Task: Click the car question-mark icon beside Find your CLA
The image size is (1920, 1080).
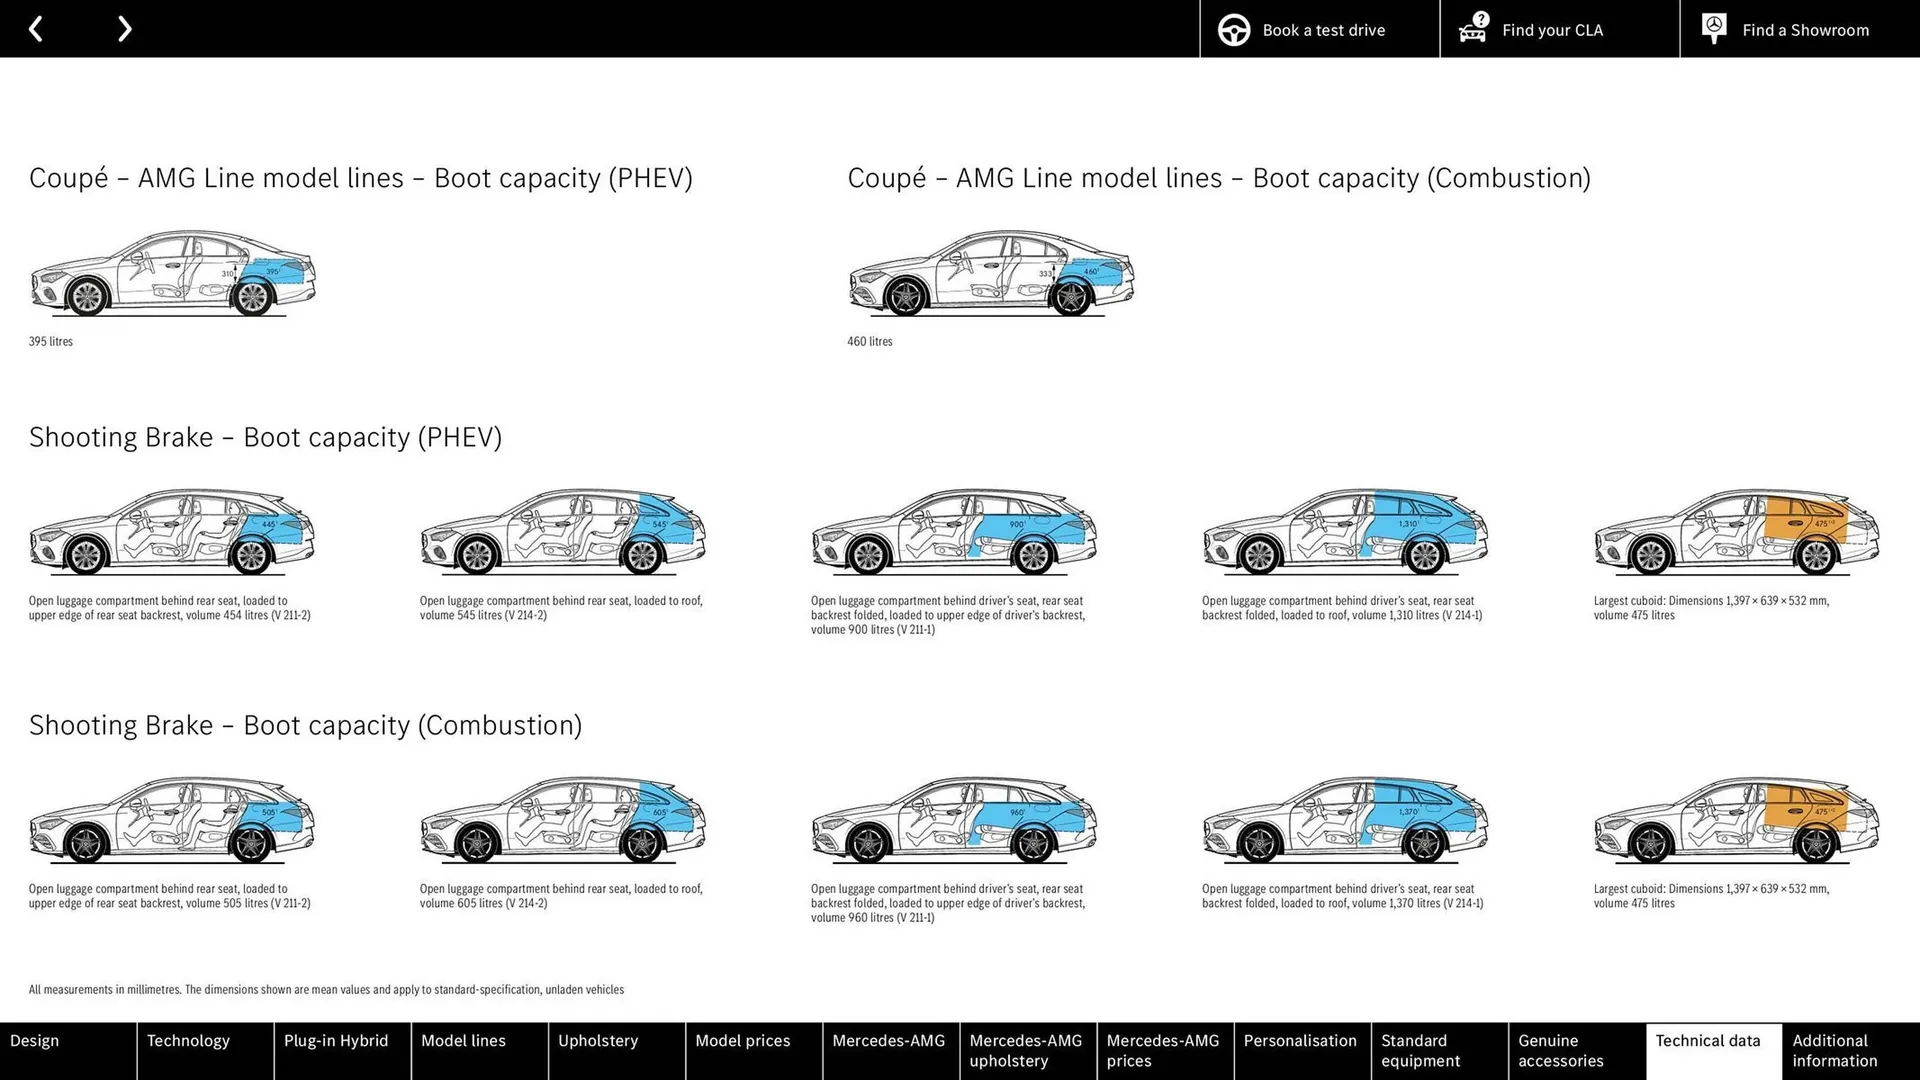Action: tap(1472, 29)
